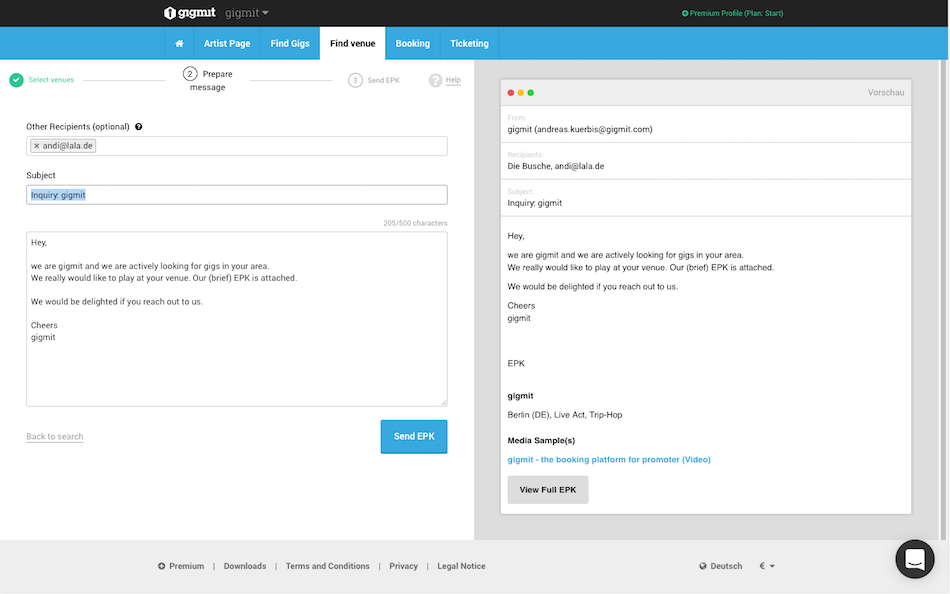Click into the message body textarea
The image size is (950, 594).
tap(237, 319)
